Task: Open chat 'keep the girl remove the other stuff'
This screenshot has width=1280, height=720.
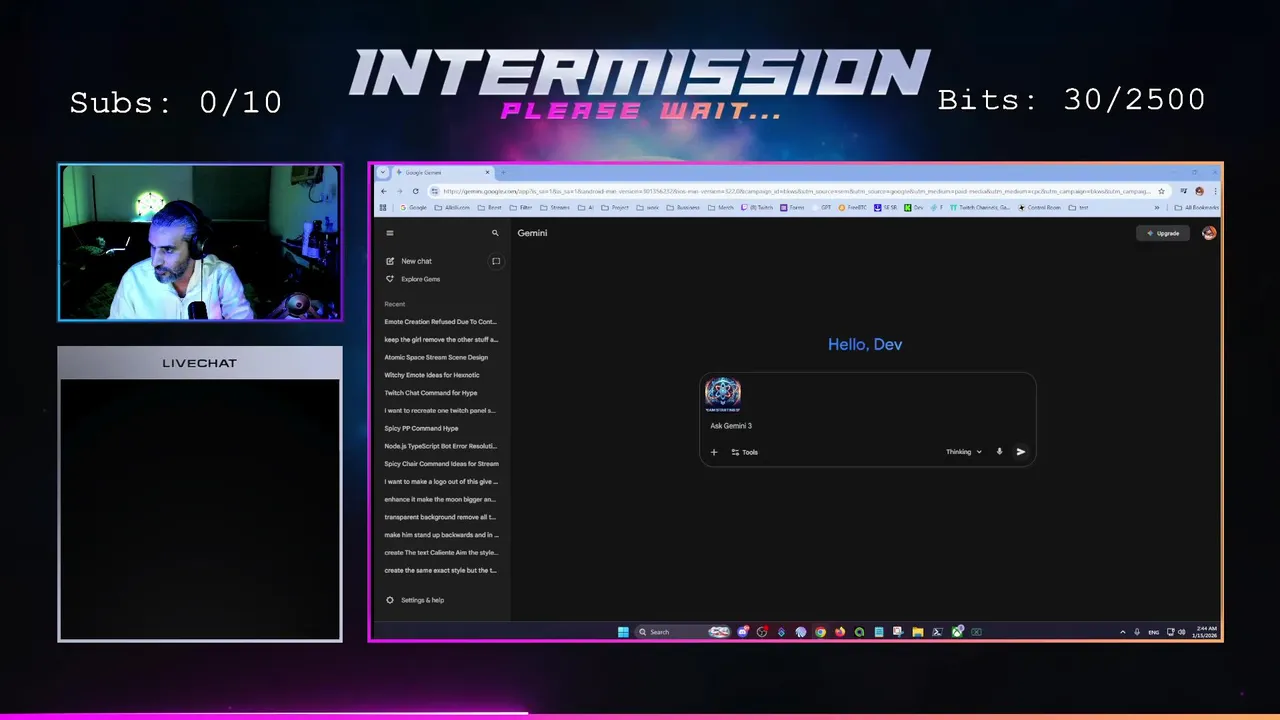Action: [x=441, y=339]
